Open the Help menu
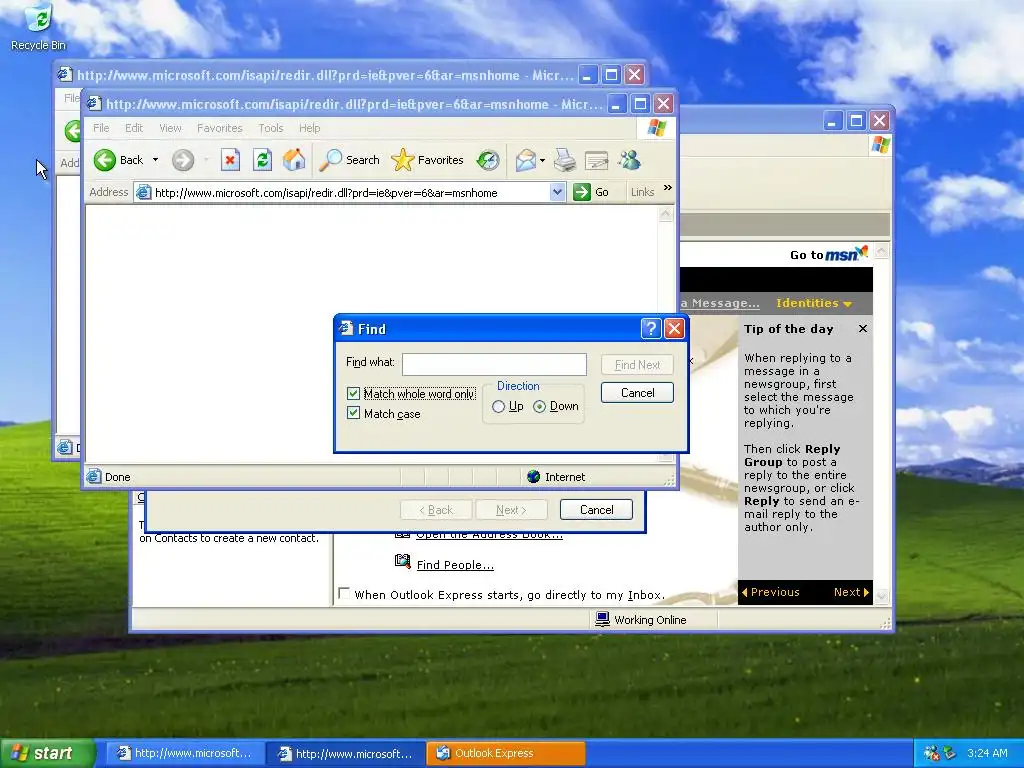The width and height of the screenshot is (1024, 768). point(310,128)
